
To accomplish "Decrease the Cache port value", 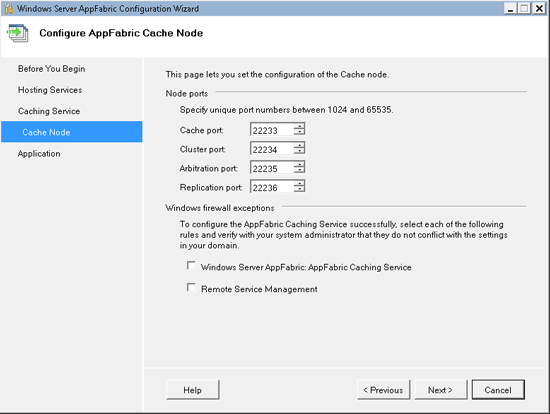I will coord(299,132).
